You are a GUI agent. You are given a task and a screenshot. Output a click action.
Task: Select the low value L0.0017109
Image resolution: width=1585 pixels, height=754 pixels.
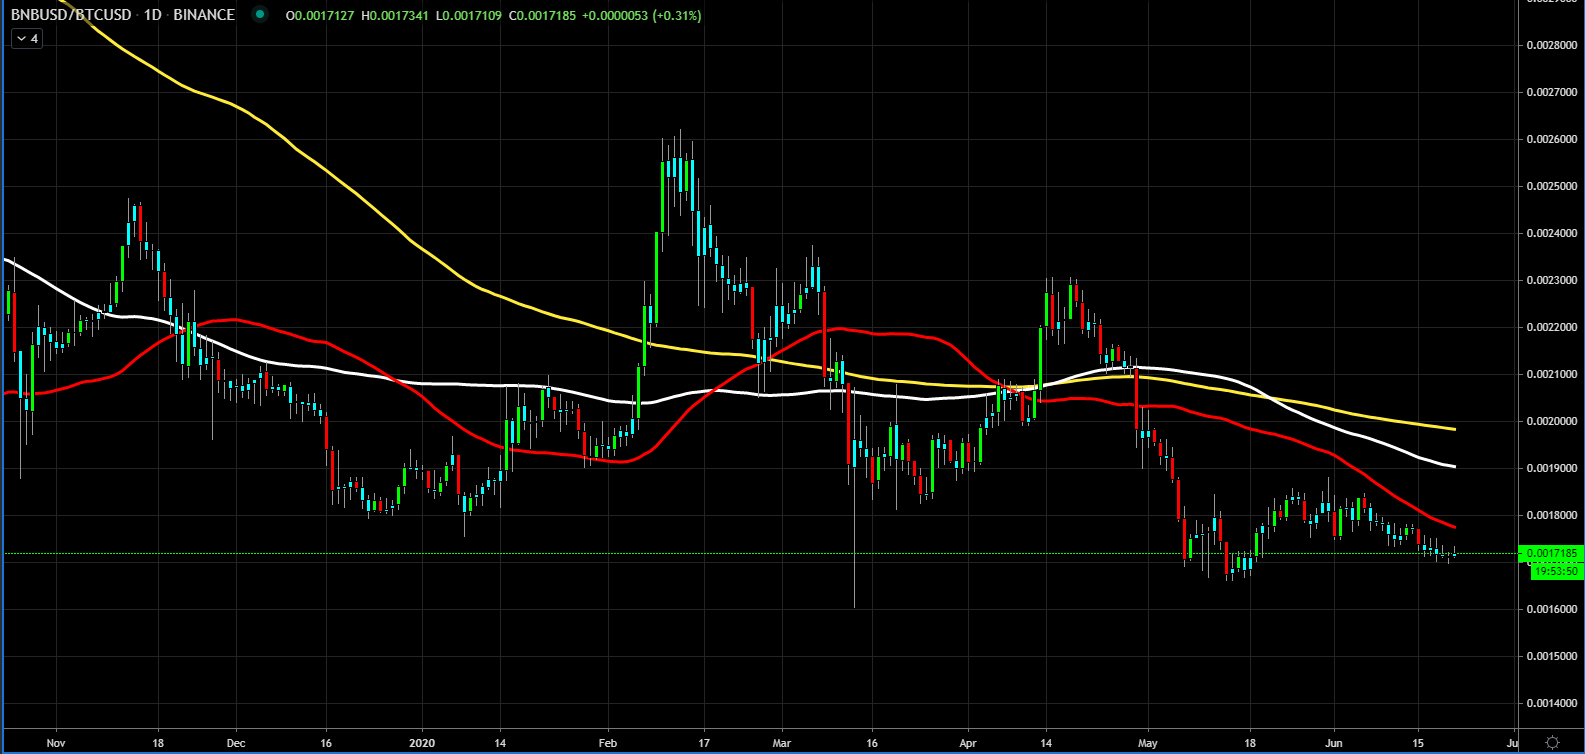[468, 16]
